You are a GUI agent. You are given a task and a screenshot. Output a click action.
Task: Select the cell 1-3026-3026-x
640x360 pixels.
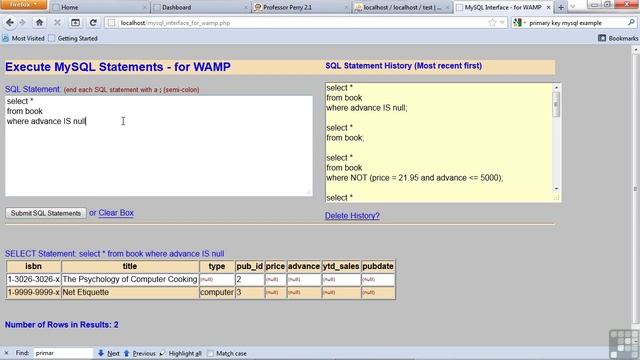point(33,279)
